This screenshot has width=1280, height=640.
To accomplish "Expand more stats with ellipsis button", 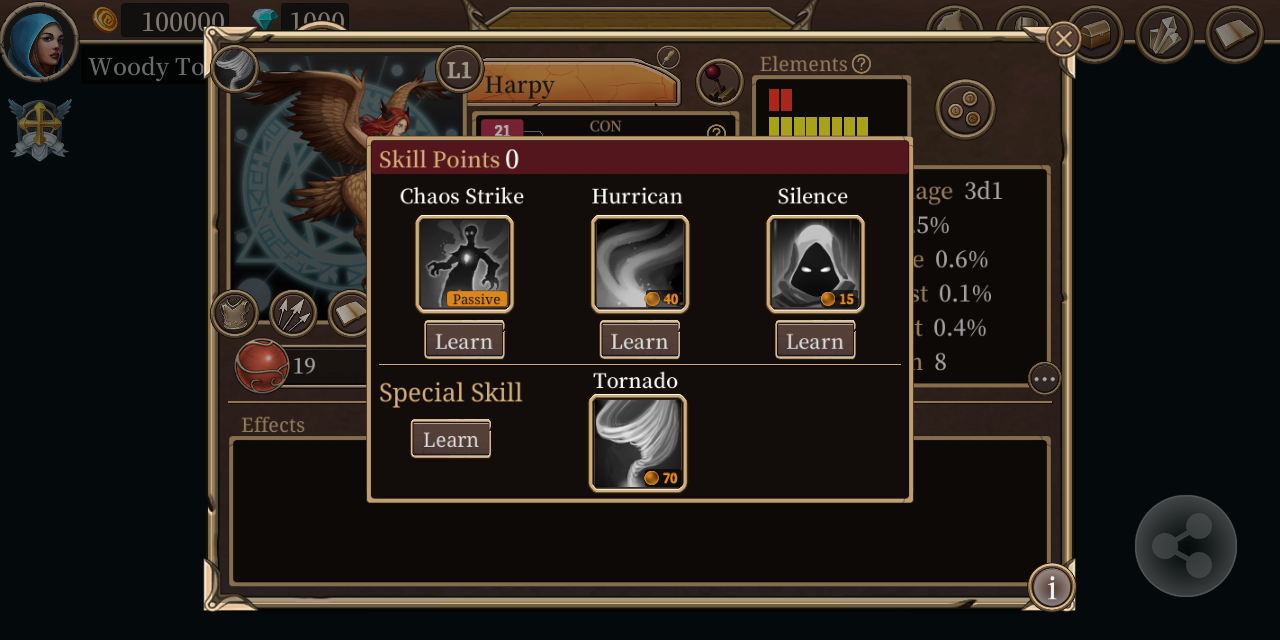I will pos(1044,378).
